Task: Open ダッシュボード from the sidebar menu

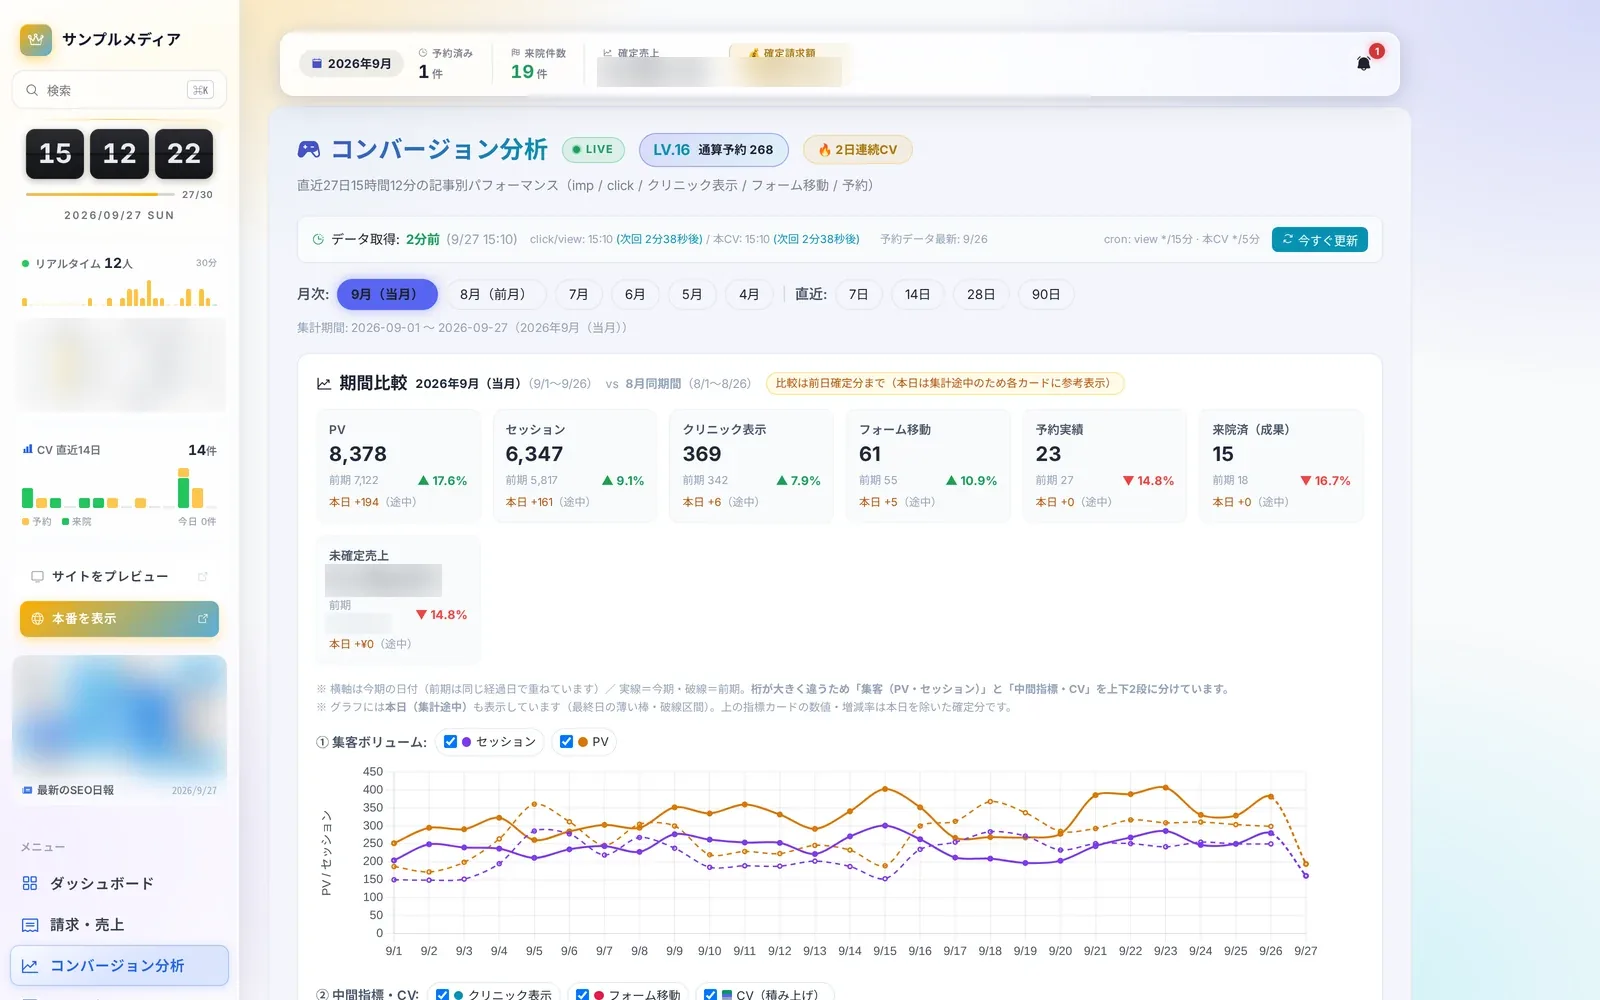Action: pyautogui.click(x=120, y=884)
